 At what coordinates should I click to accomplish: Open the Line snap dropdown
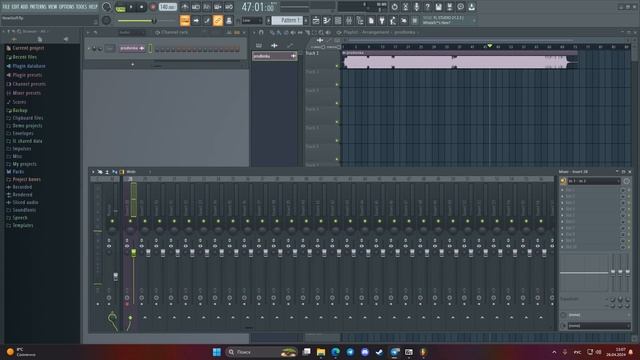tap(252, 20)
